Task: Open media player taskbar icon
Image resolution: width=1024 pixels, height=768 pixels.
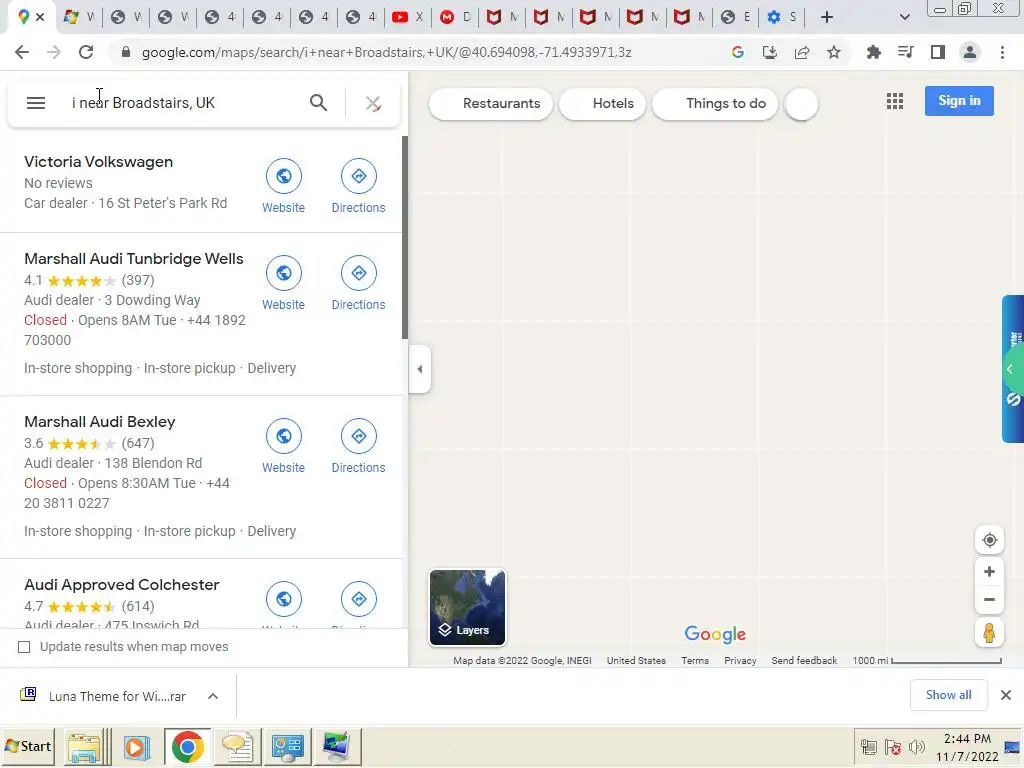Action: [136, 747]
